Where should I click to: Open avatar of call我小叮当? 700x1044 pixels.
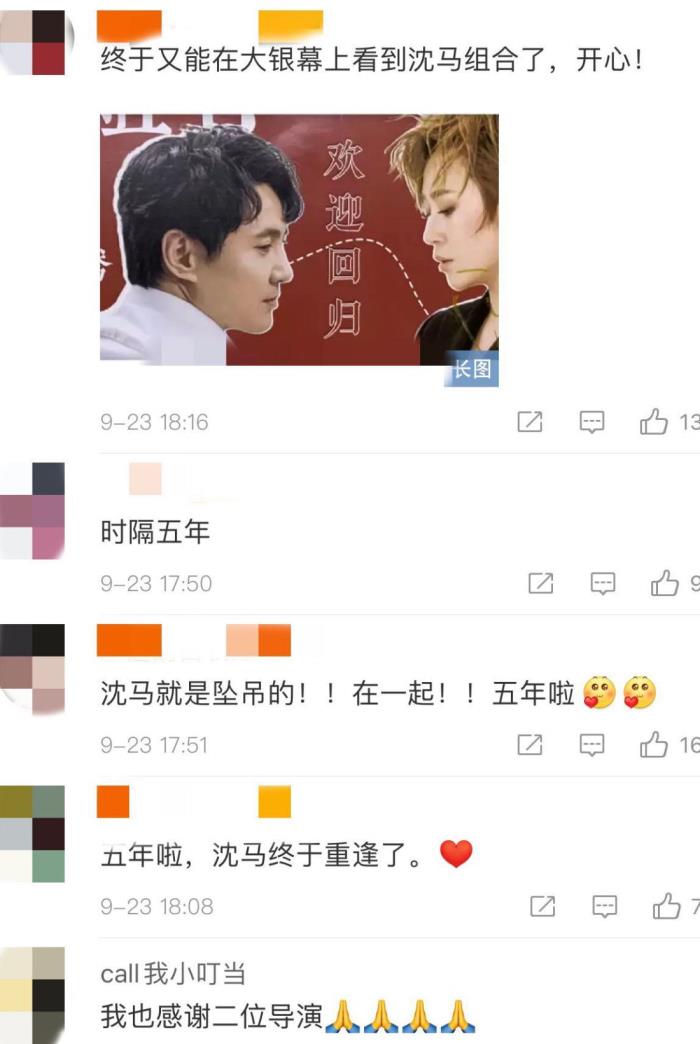pos(33,995)
